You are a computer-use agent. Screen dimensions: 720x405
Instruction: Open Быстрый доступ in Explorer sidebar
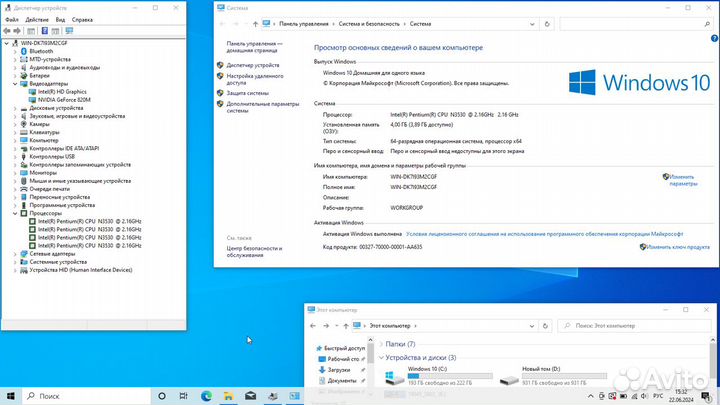[340, 349]
